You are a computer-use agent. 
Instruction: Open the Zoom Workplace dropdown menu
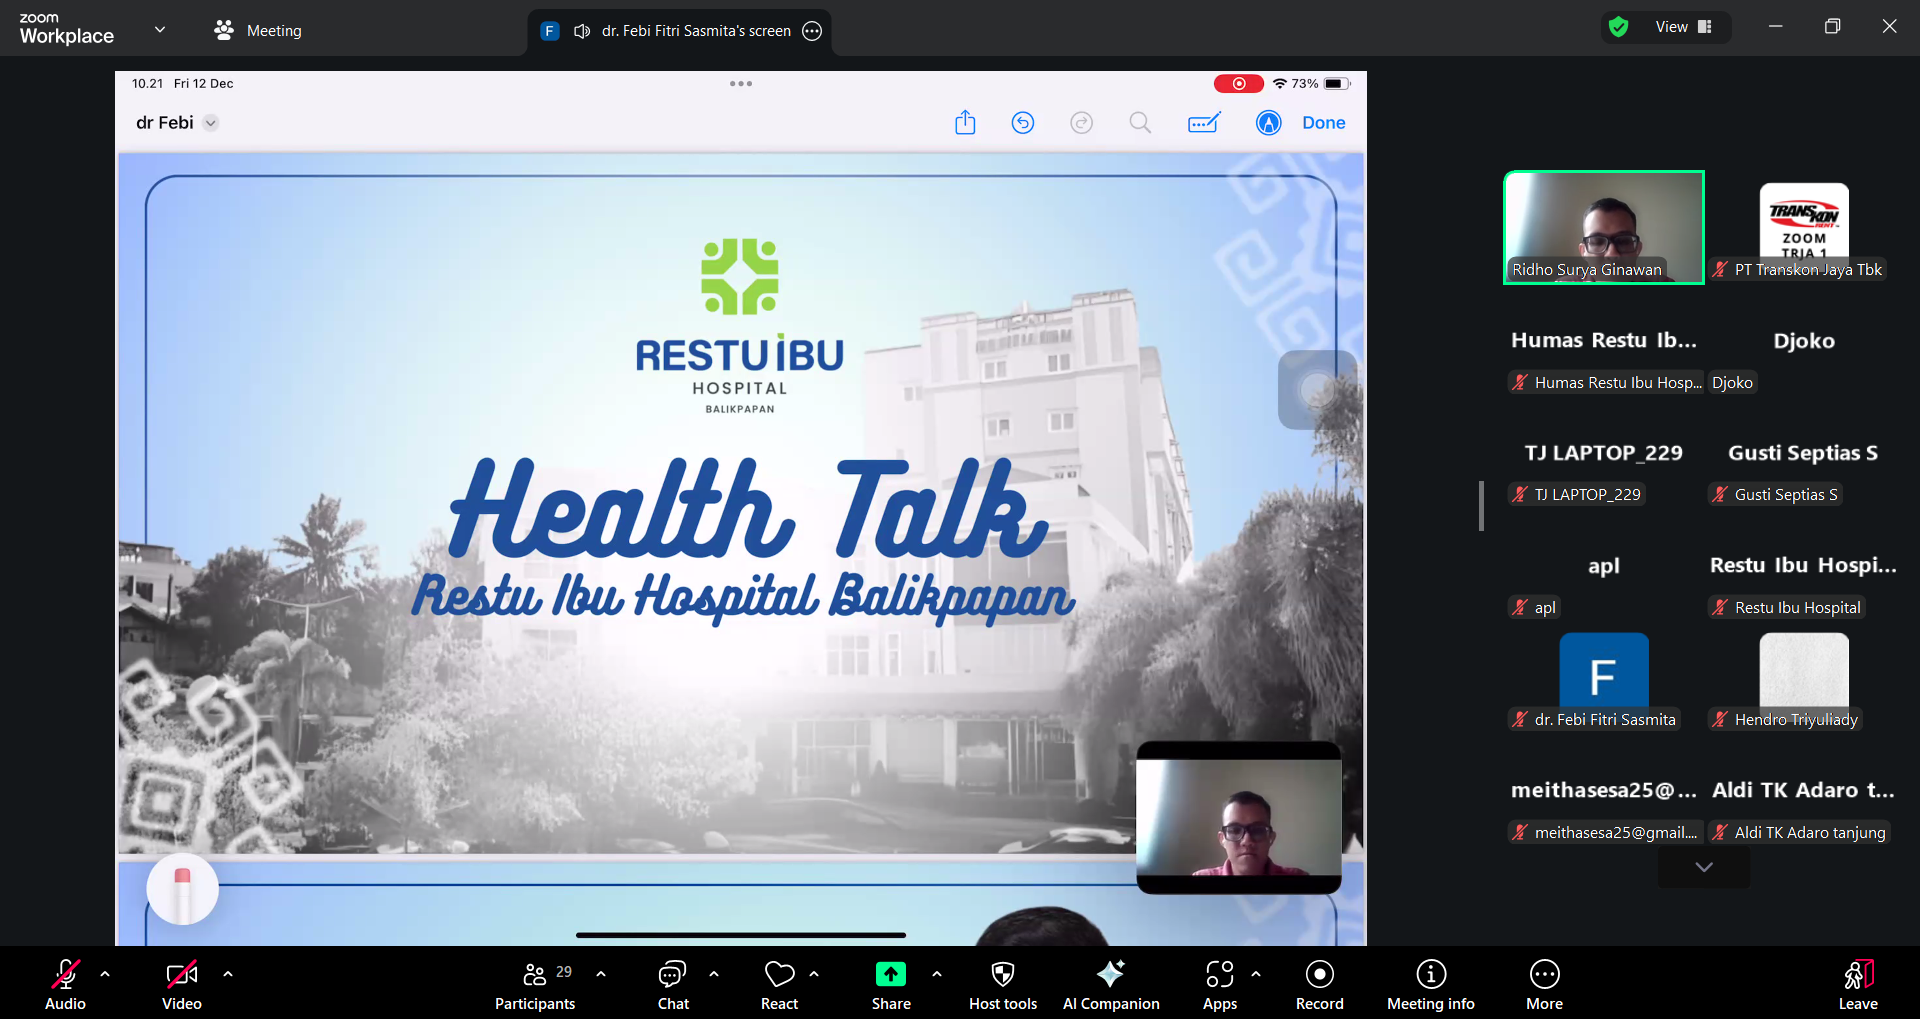click(160, 30)
